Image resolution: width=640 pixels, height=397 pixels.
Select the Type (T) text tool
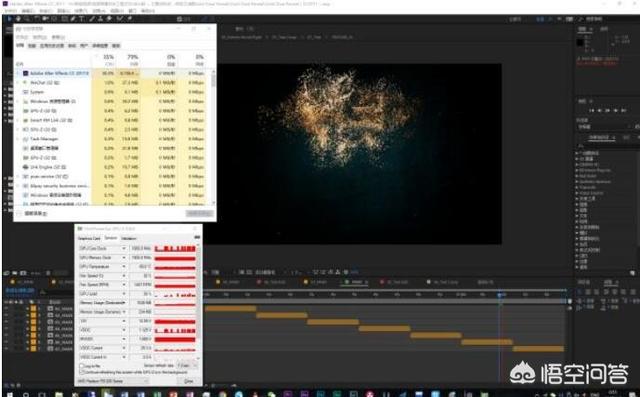82,19
